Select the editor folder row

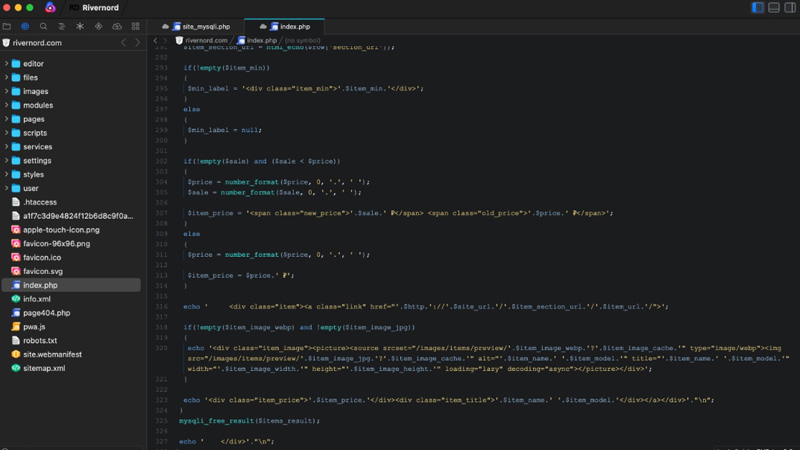click(x=71, y=64)
